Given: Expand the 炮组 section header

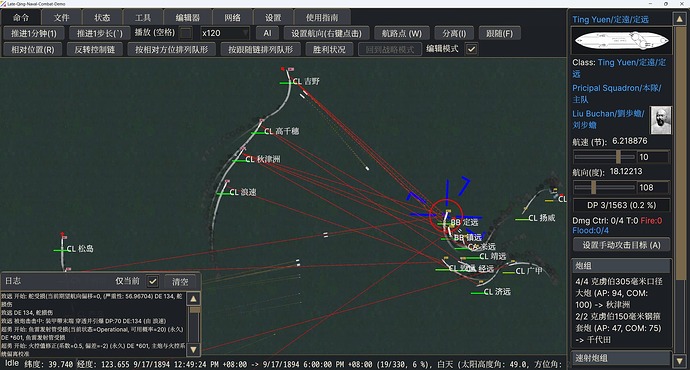Looking at the screenshot, I should (621, 265).
